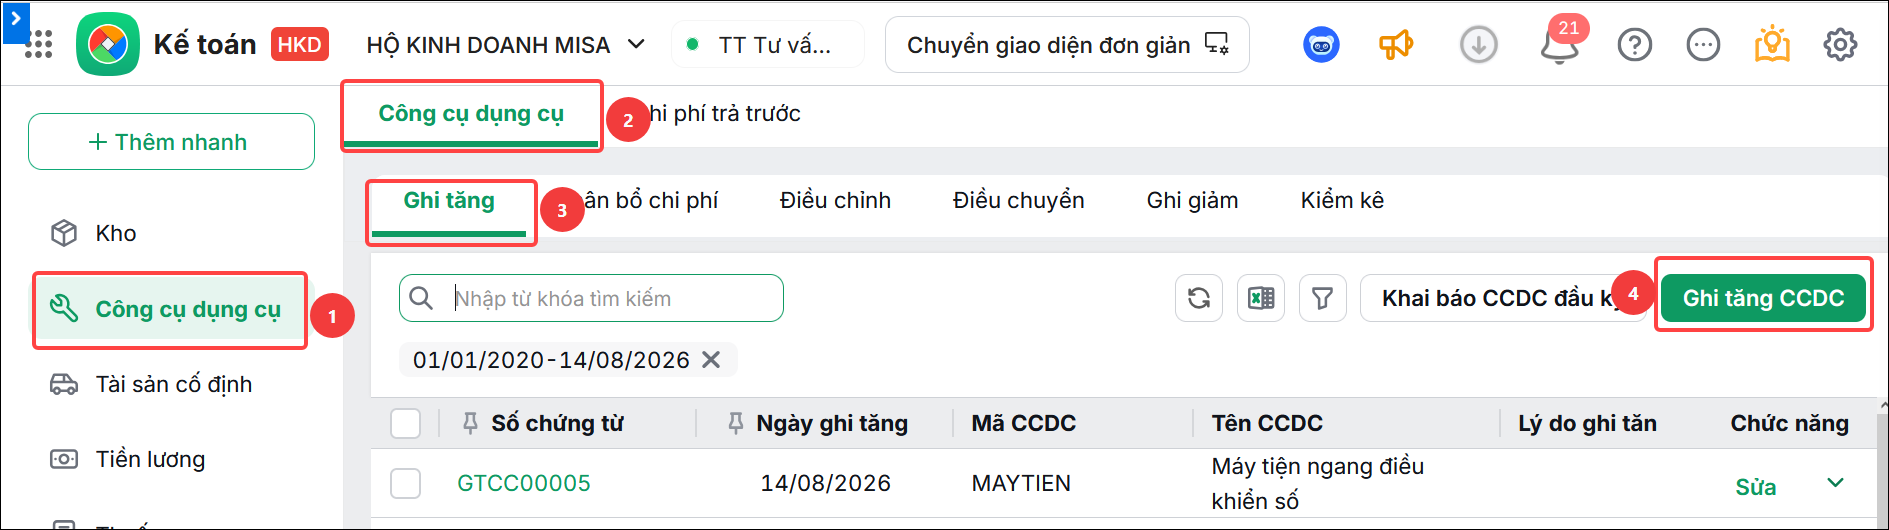Open notifications bell with 21 badge
Screen dimensions: 1889x530
coord(1559,44)
